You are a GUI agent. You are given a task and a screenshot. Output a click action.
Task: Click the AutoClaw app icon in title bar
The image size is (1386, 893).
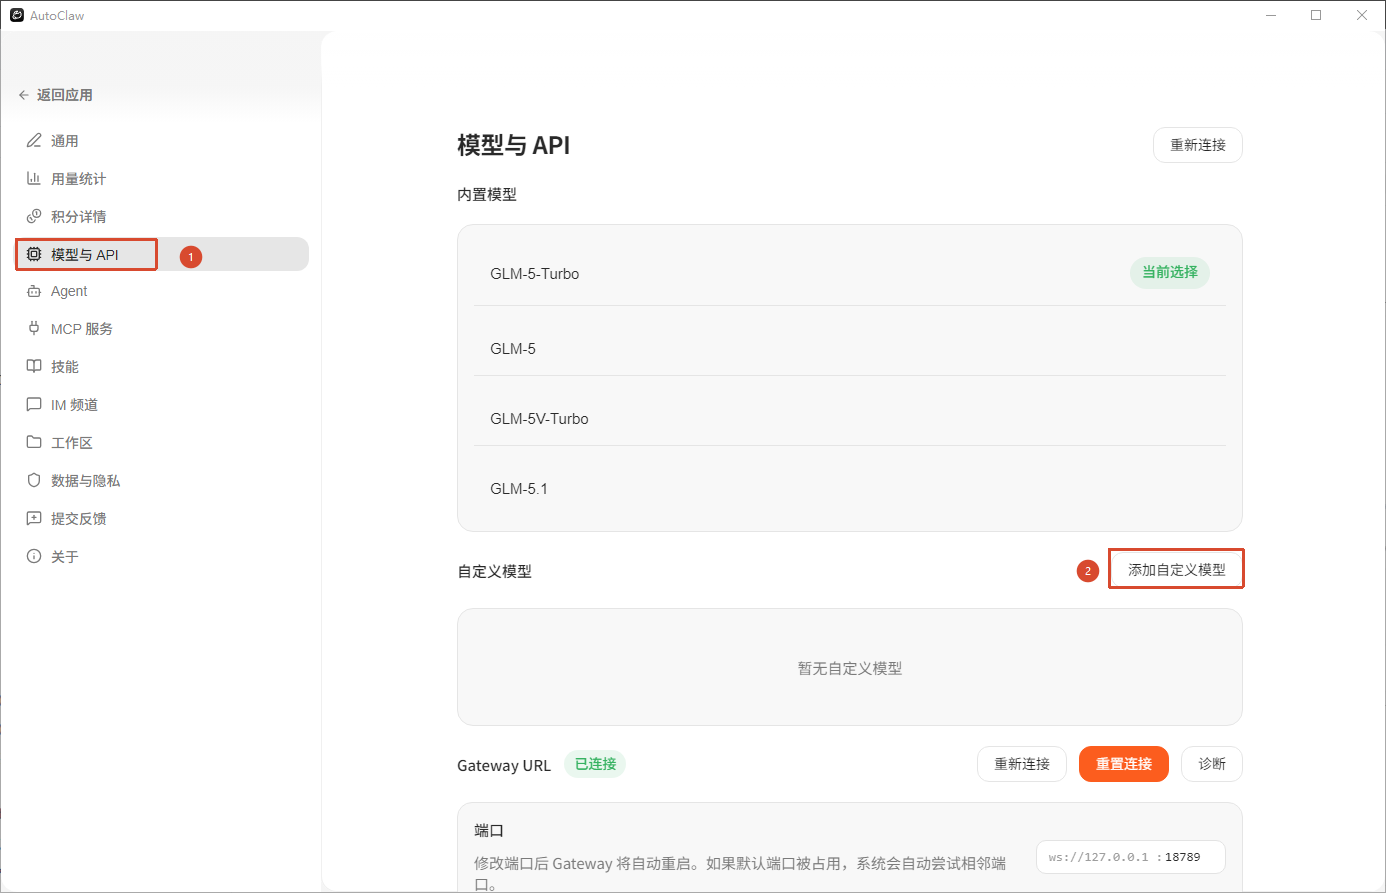[x=16, y=15]
